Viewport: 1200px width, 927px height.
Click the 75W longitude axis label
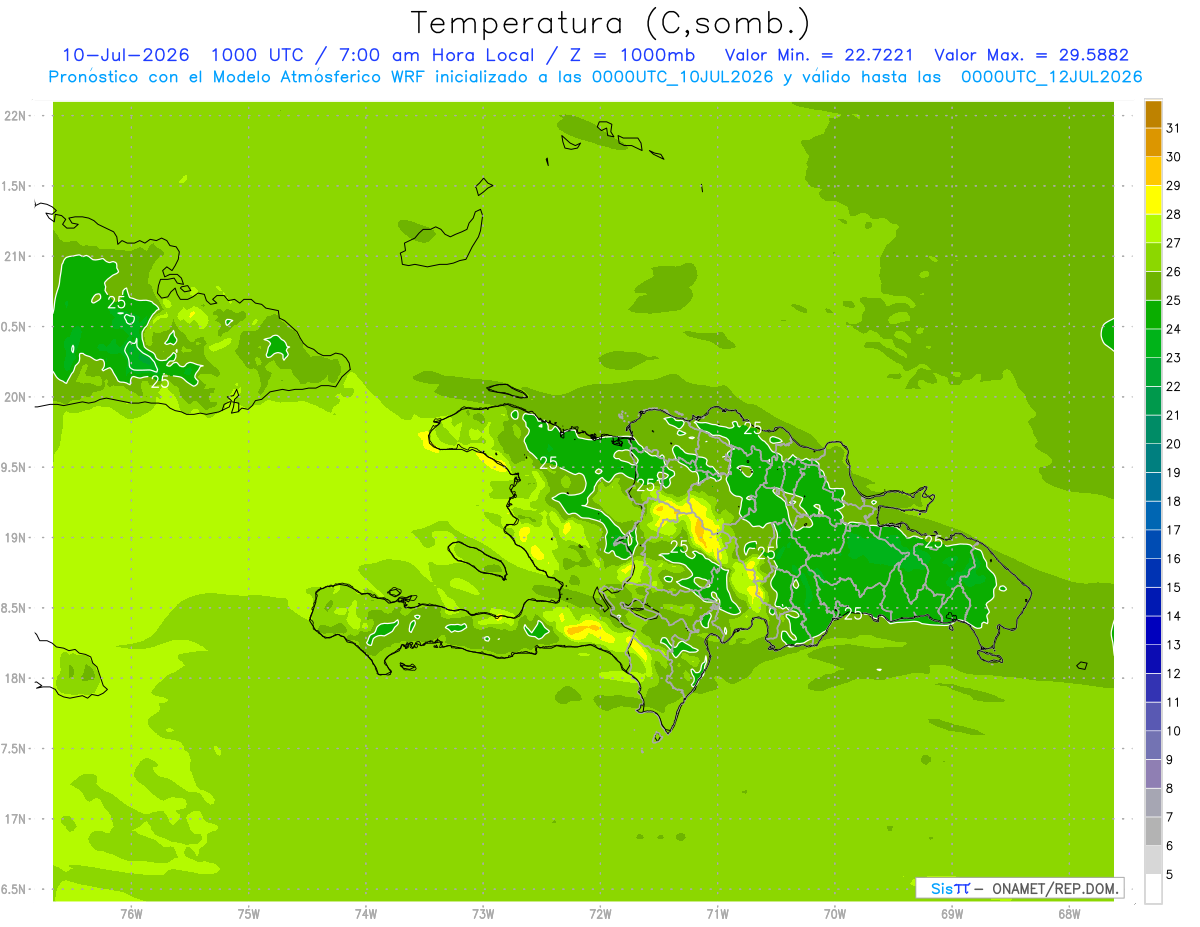[x=249, y=914]
